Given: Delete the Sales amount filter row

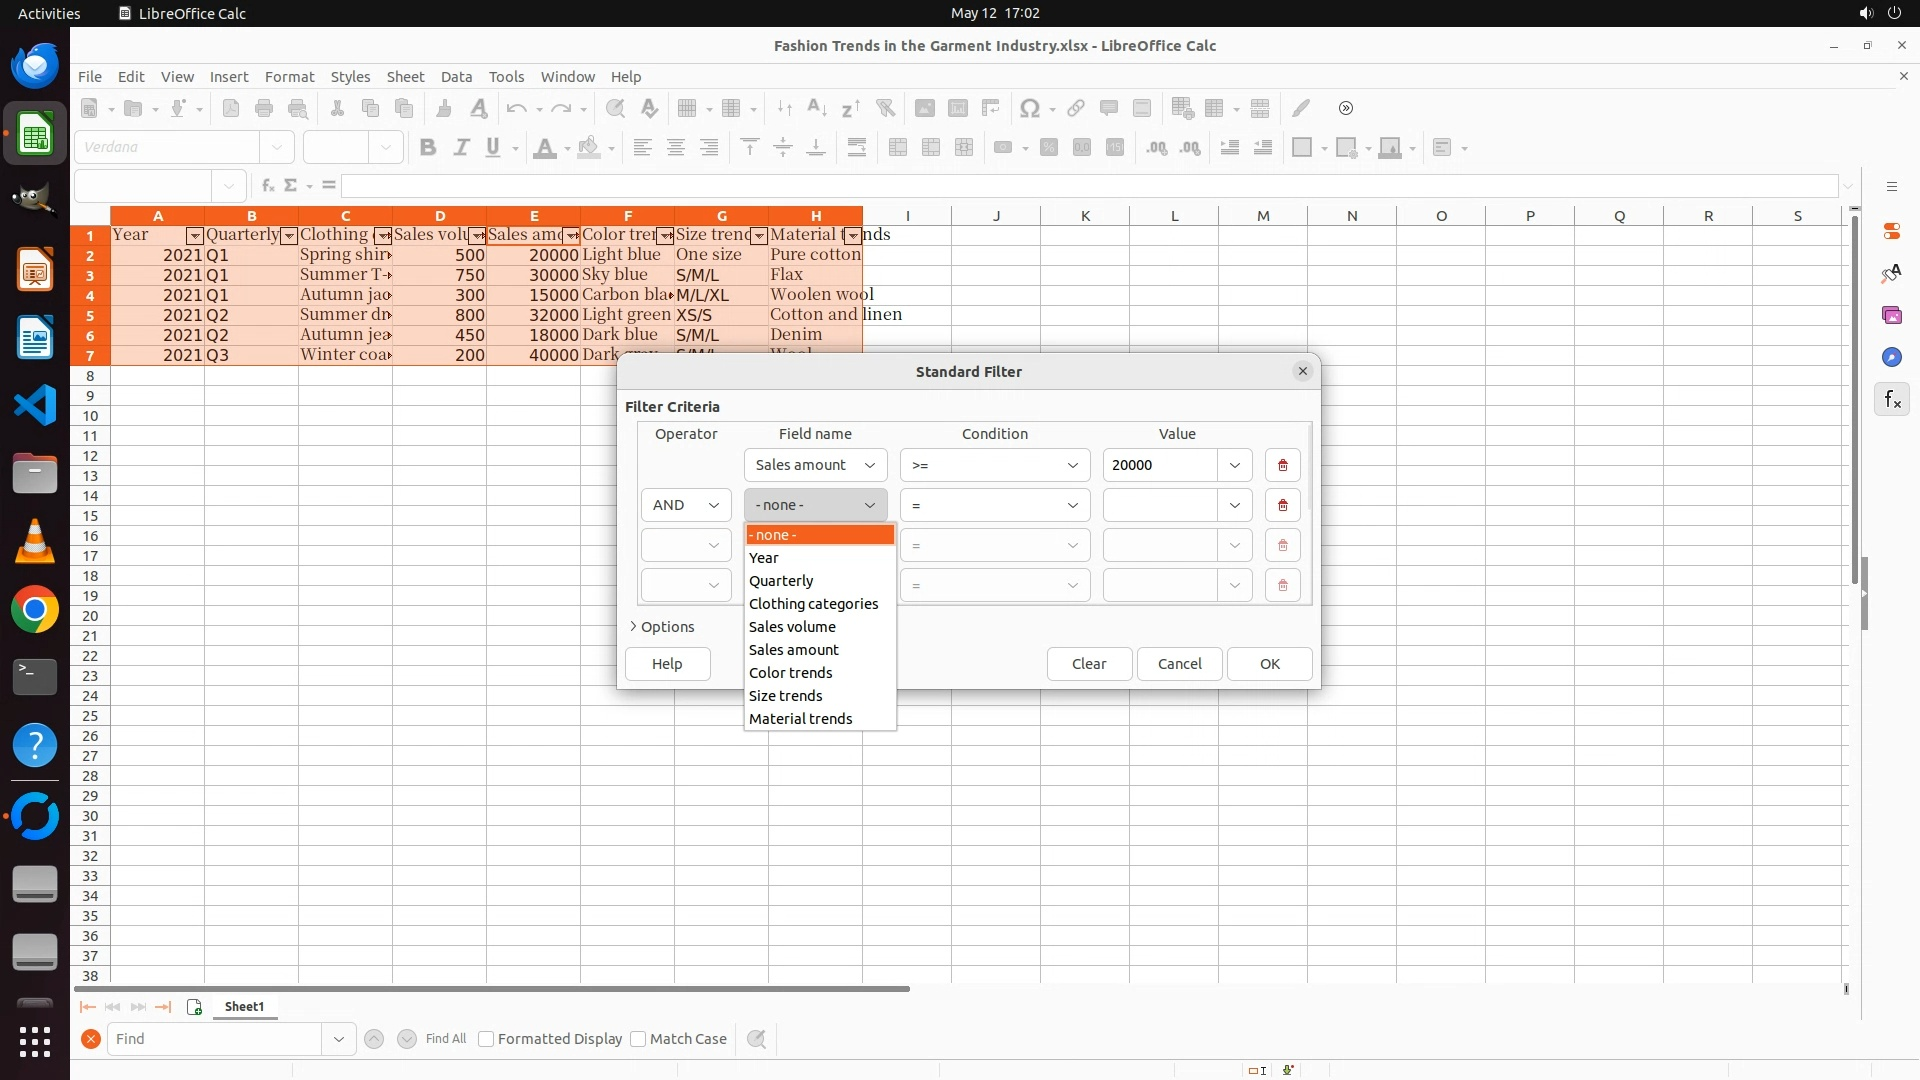Looking at the screenshot, I should [x=1282, y=465].
